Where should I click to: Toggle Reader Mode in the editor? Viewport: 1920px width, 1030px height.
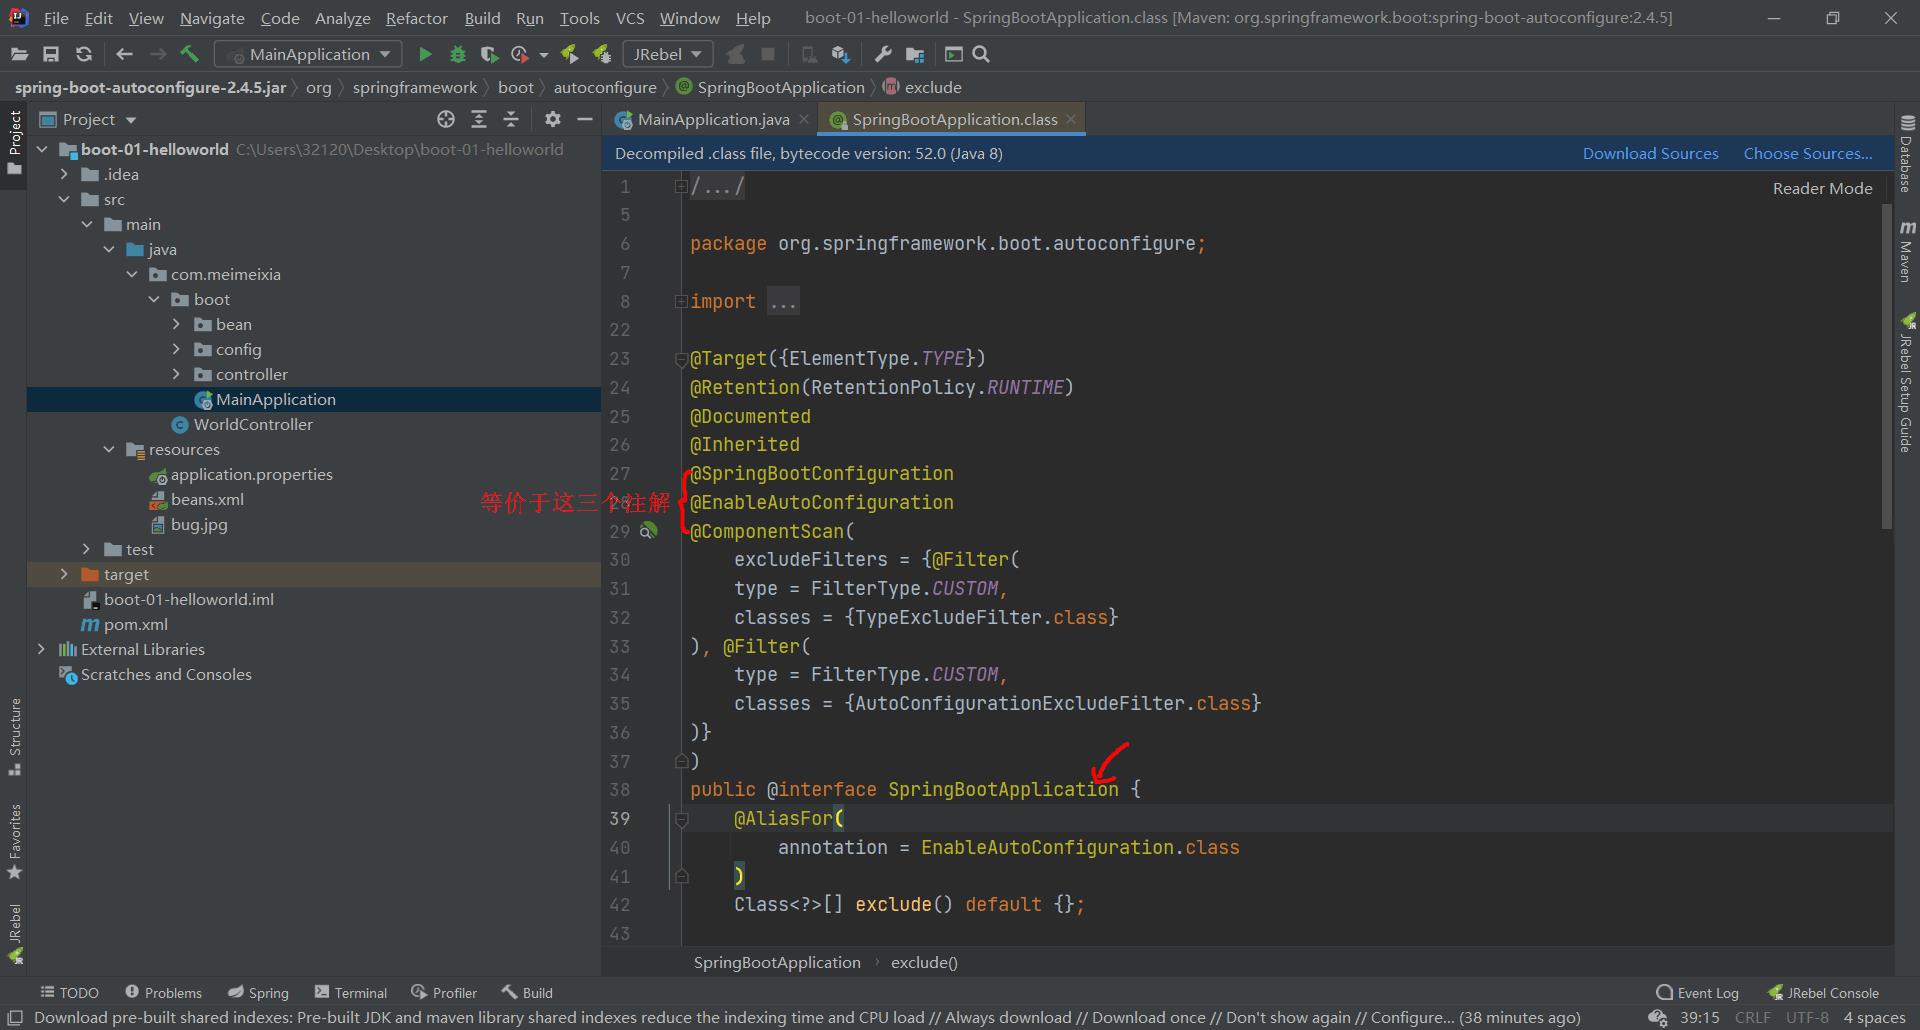point(1822,188)
